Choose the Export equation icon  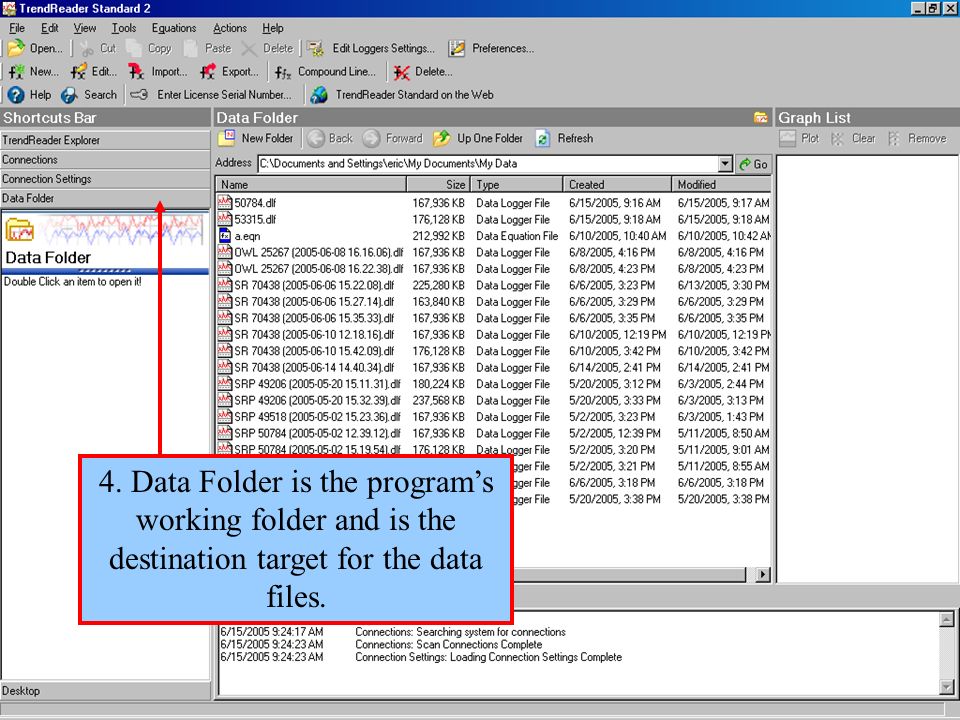pyautogui.click(x=208, y=72)
